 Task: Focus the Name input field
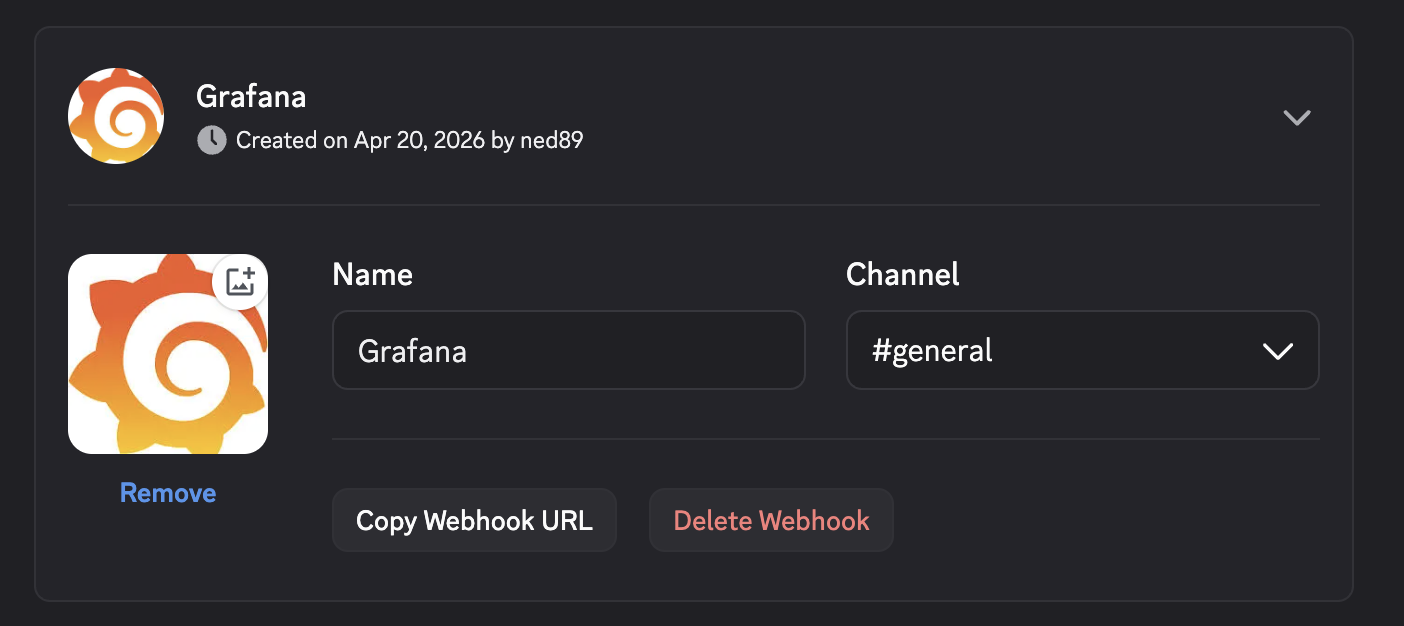[x=568, y=350]
